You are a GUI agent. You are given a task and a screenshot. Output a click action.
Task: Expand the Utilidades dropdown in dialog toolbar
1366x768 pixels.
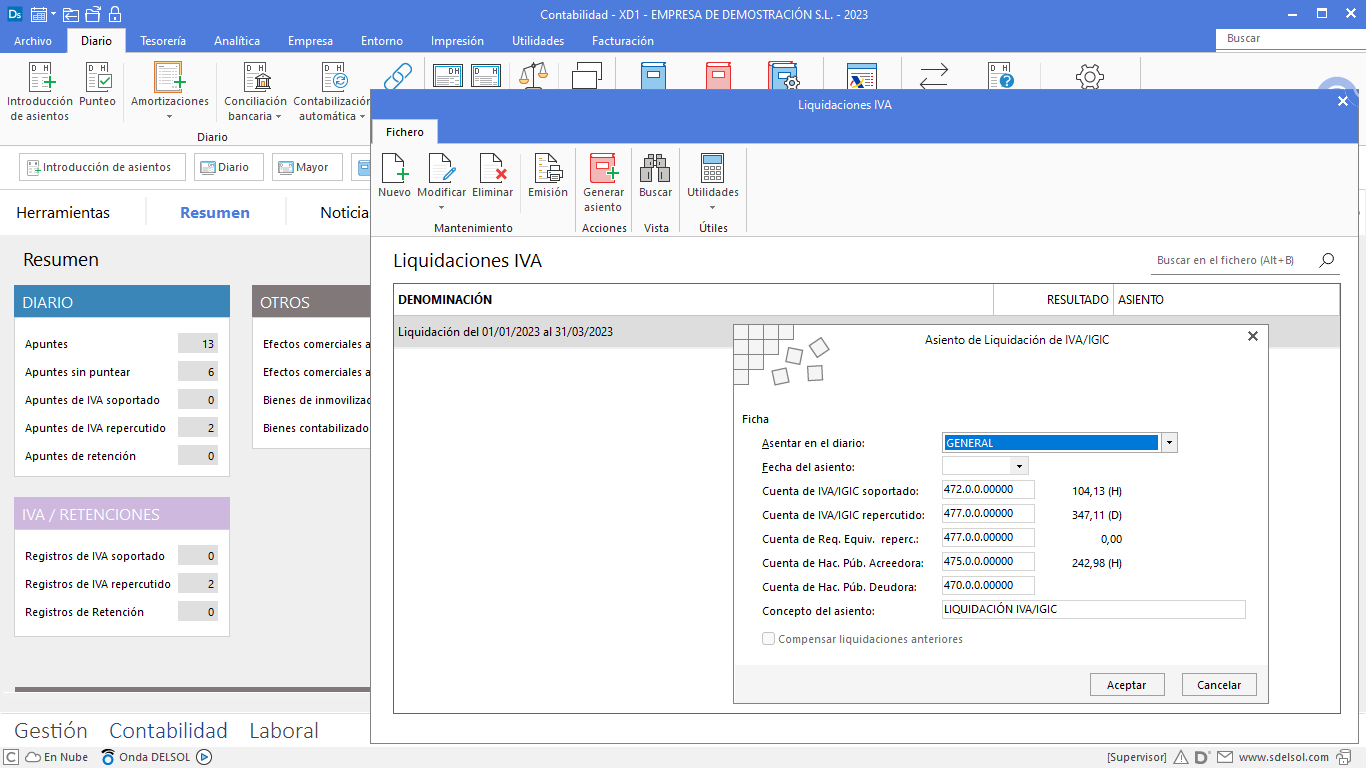(712, 207)
